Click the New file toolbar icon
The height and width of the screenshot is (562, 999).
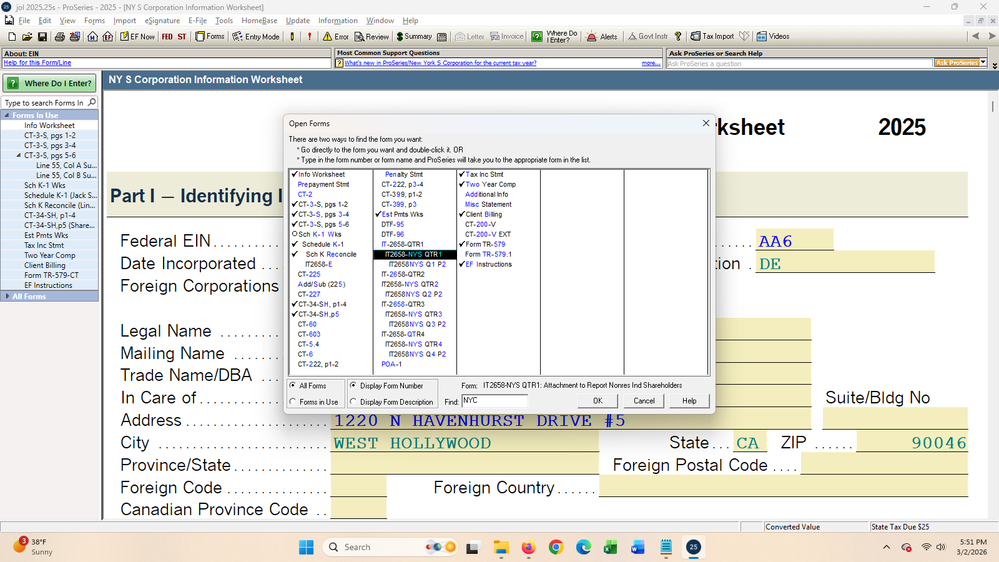(x=12, y=37)
